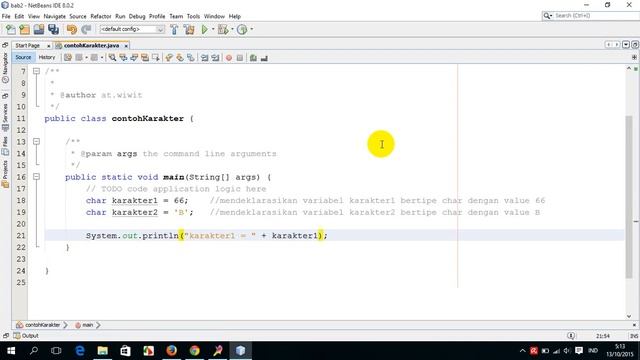This screenshot has height=360, width=640.
Task: Switch editor to History view
Action: [47, 58]
